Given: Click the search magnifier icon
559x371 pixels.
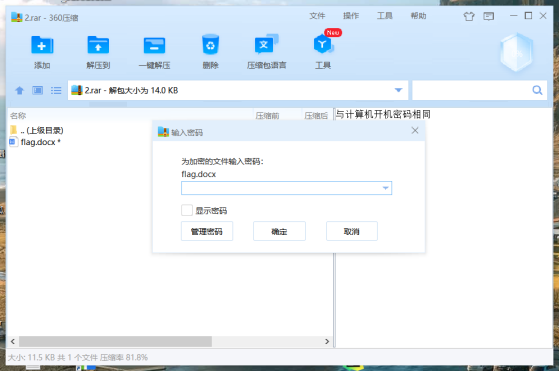Looking at the screenshot, I should click(x=537, y=90).
